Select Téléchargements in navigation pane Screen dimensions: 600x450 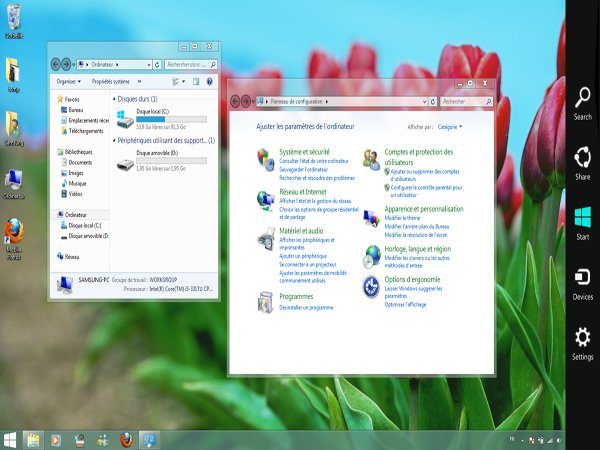(x=82, y=131)
